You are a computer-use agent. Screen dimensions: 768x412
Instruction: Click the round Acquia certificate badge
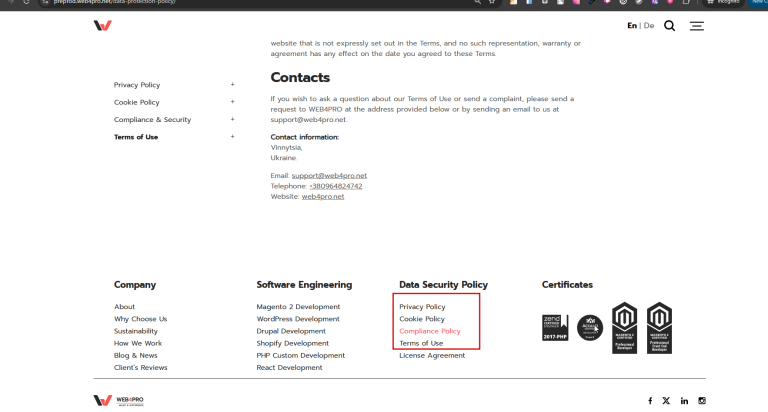(x=590, y=328)
